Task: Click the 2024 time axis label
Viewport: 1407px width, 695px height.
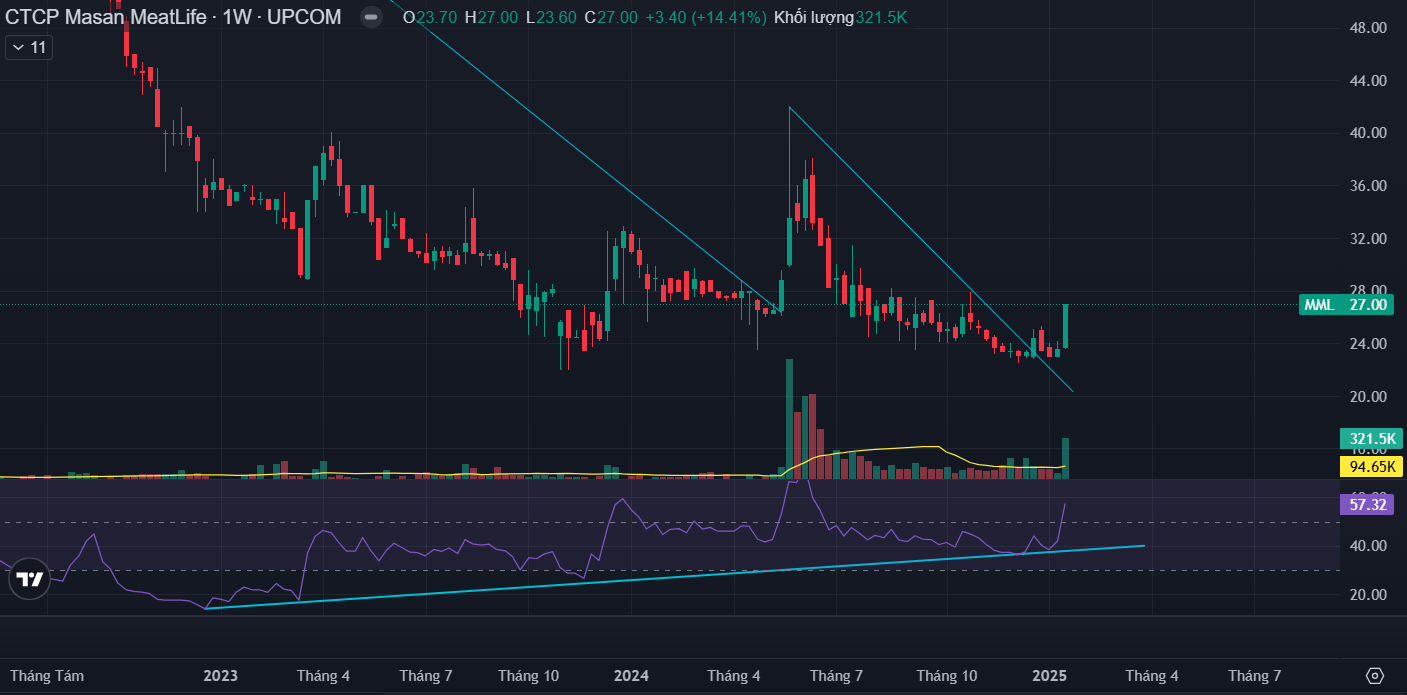Action: coord(630,676)
